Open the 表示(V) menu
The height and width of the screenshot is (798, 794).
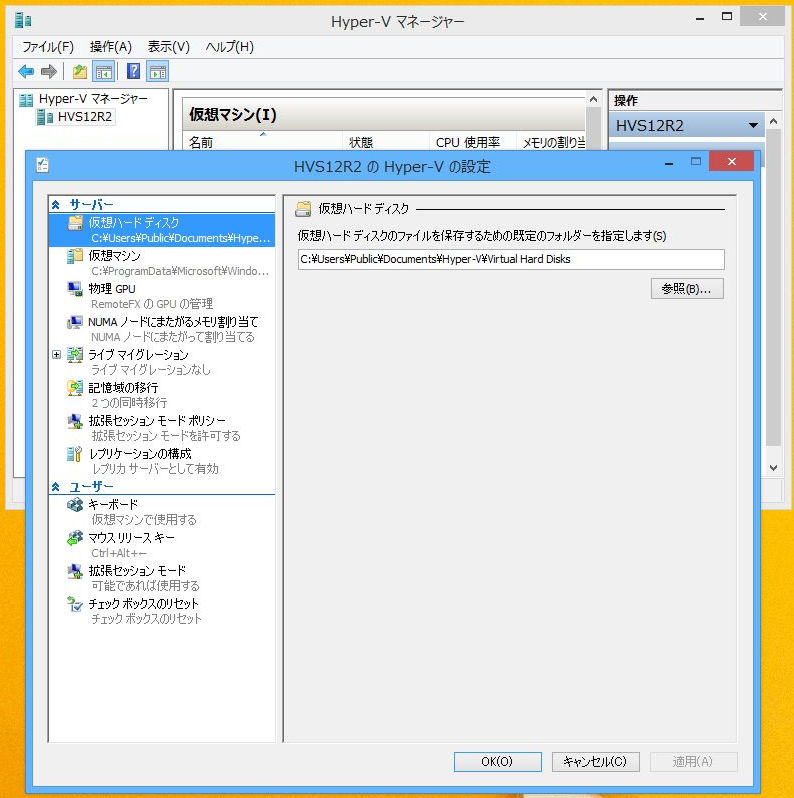point(168,47)
